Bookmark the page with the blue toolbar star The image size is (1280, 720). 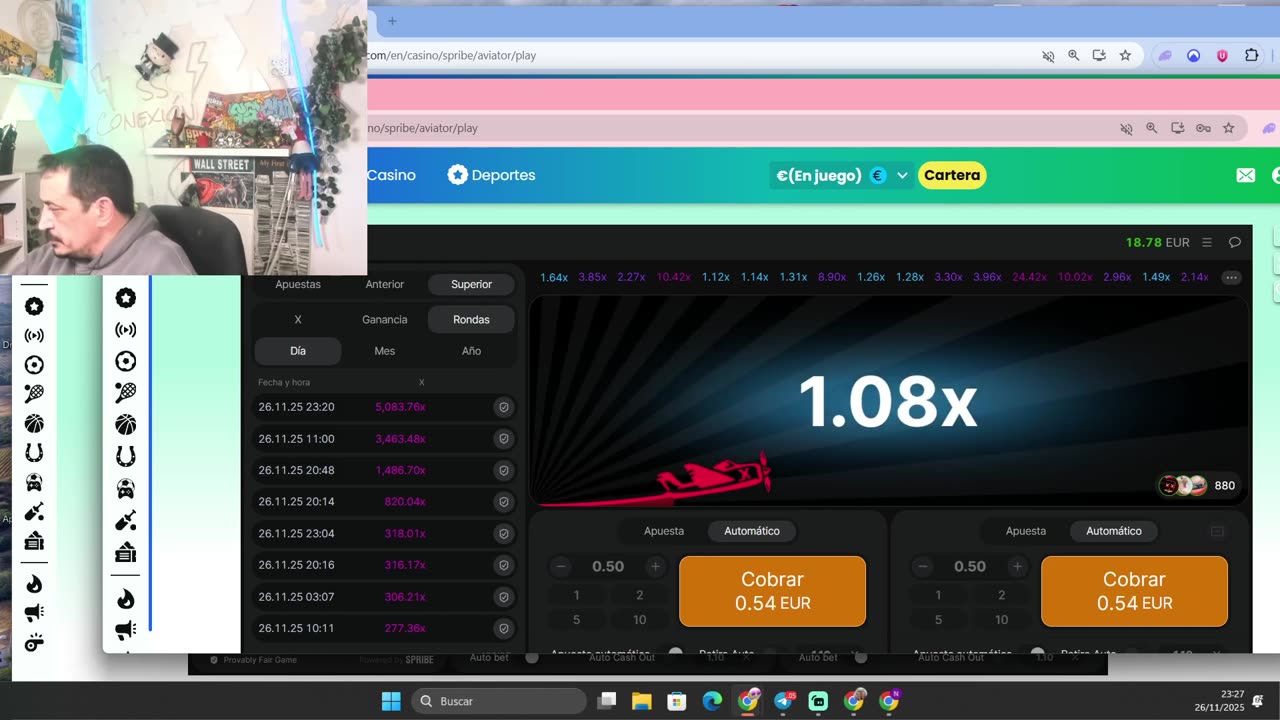point(1125,56)
